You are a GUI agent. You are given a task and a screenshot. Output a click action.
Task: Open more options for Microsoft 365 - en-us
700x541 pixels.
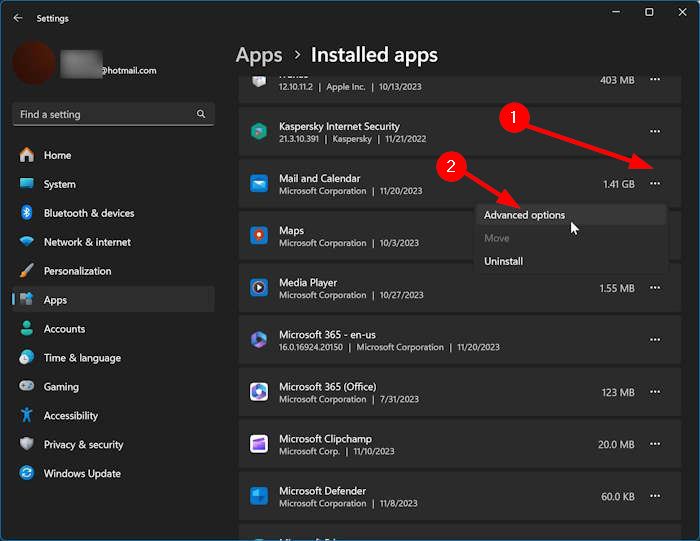click(655, 340)
